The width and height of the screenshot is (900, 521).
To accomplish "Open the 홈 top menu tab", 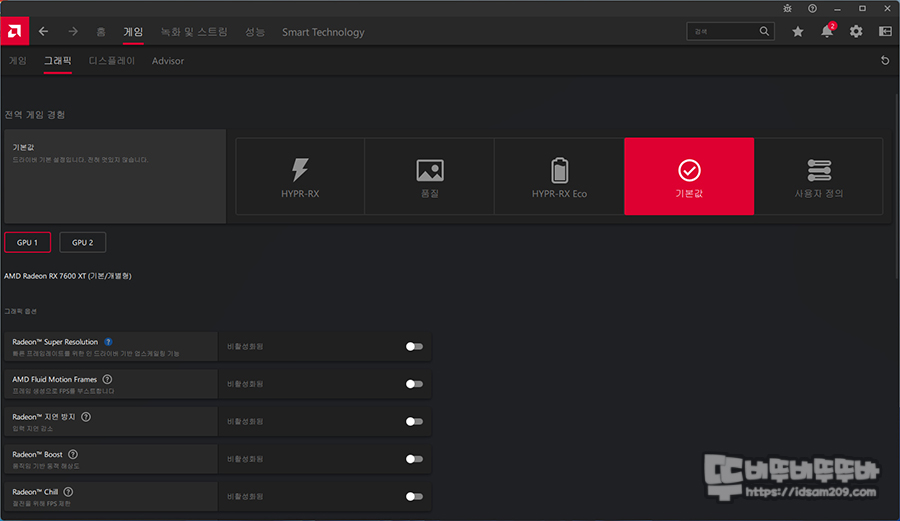I will click(x=101, y=32).
